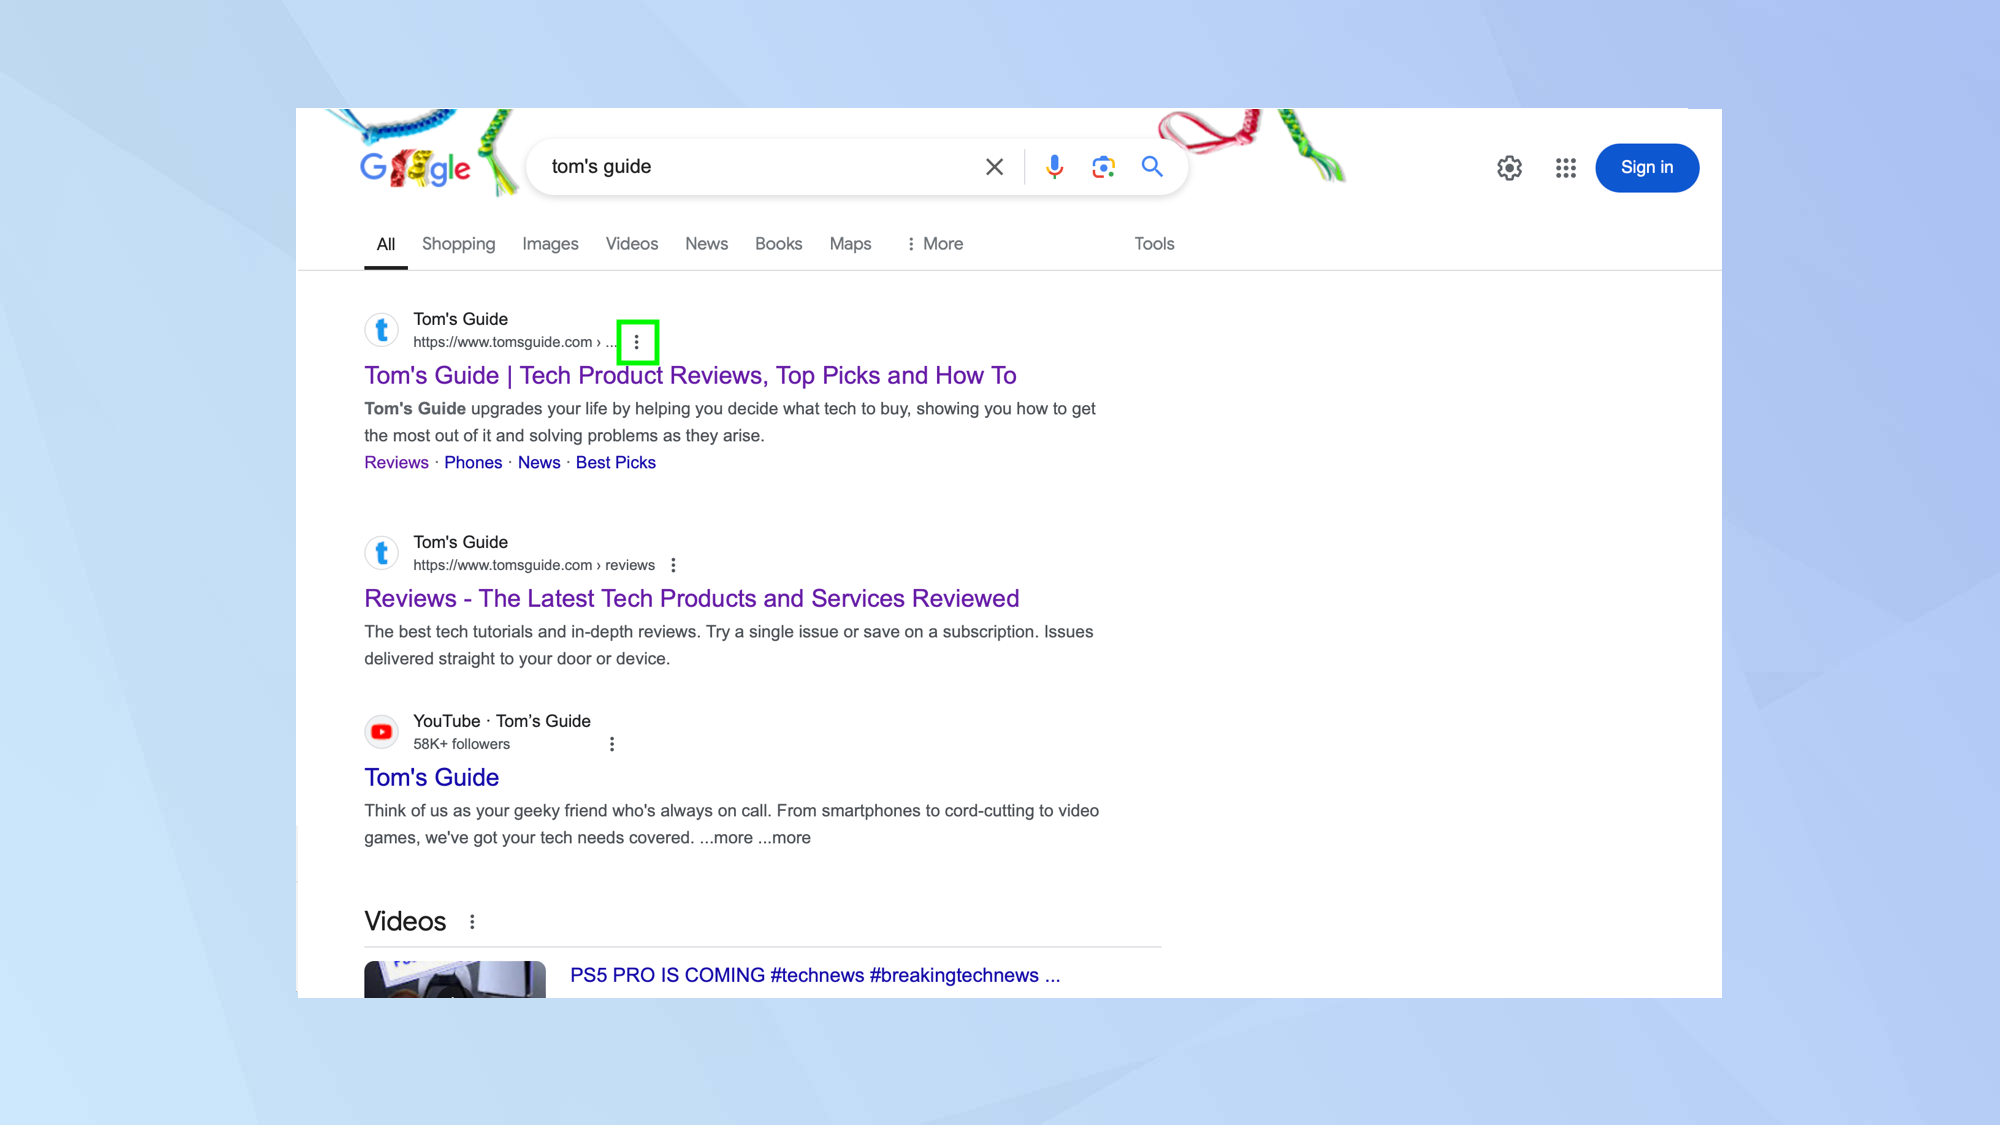Open the Tools options
This screenshot has height=1125, width=2000.
(x=1154, y=244)
